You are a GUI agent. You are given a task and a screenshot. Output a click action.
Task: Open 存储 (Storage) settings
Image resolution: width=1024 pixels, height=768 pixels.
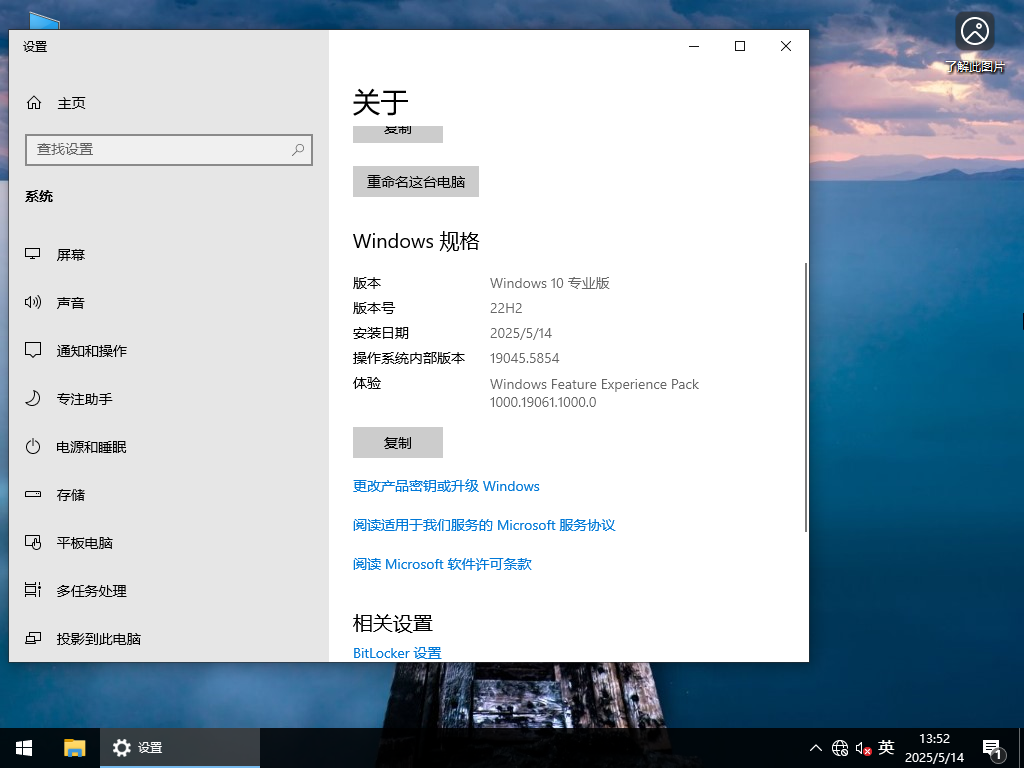69,495
